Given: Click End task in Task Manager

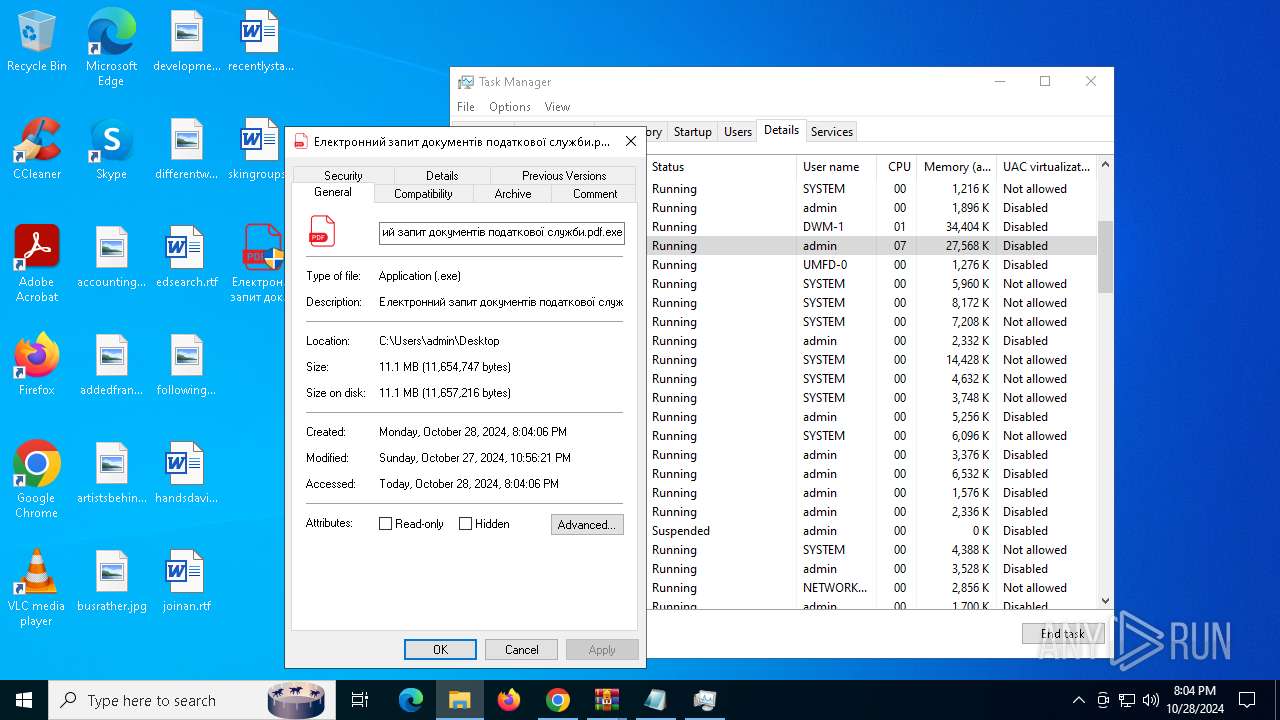Looking at the screenshot, I should click(x=1062, y=633).
